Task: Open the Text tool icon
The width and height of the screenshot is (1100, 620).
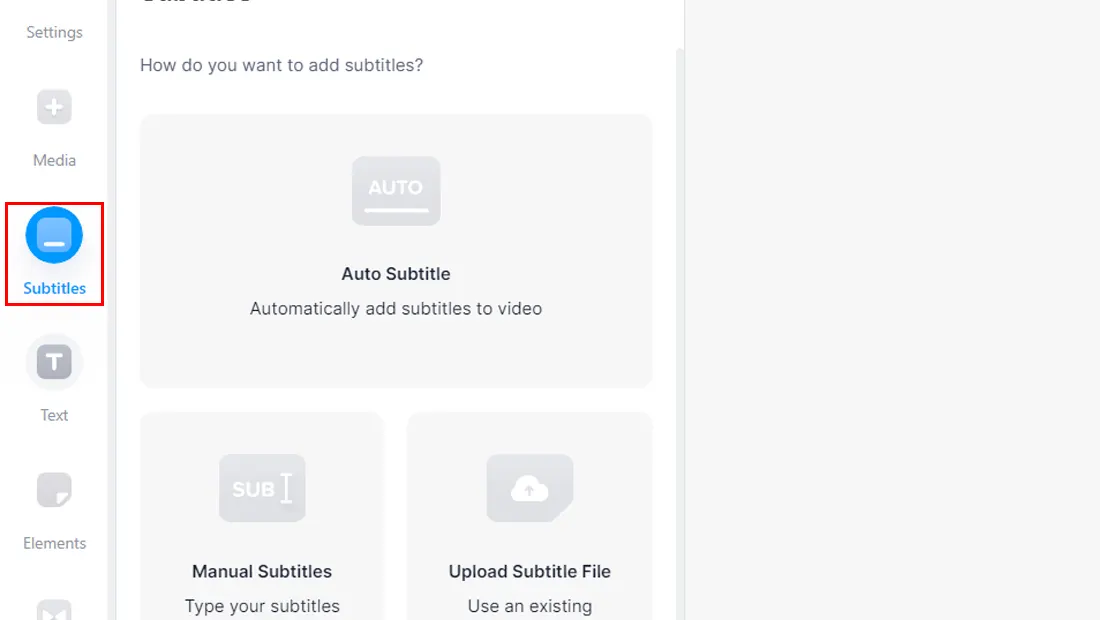Action: point(54,362)
